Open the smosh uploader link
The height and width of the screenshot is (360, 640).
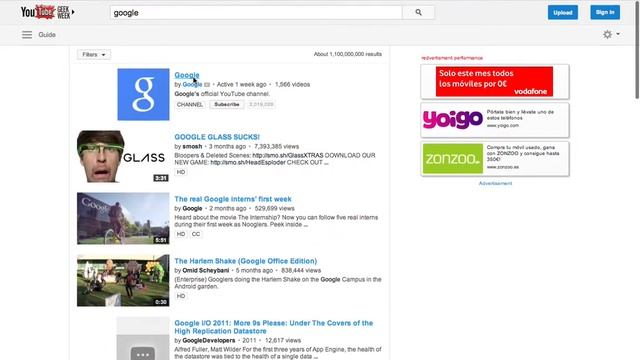point(192,147)
